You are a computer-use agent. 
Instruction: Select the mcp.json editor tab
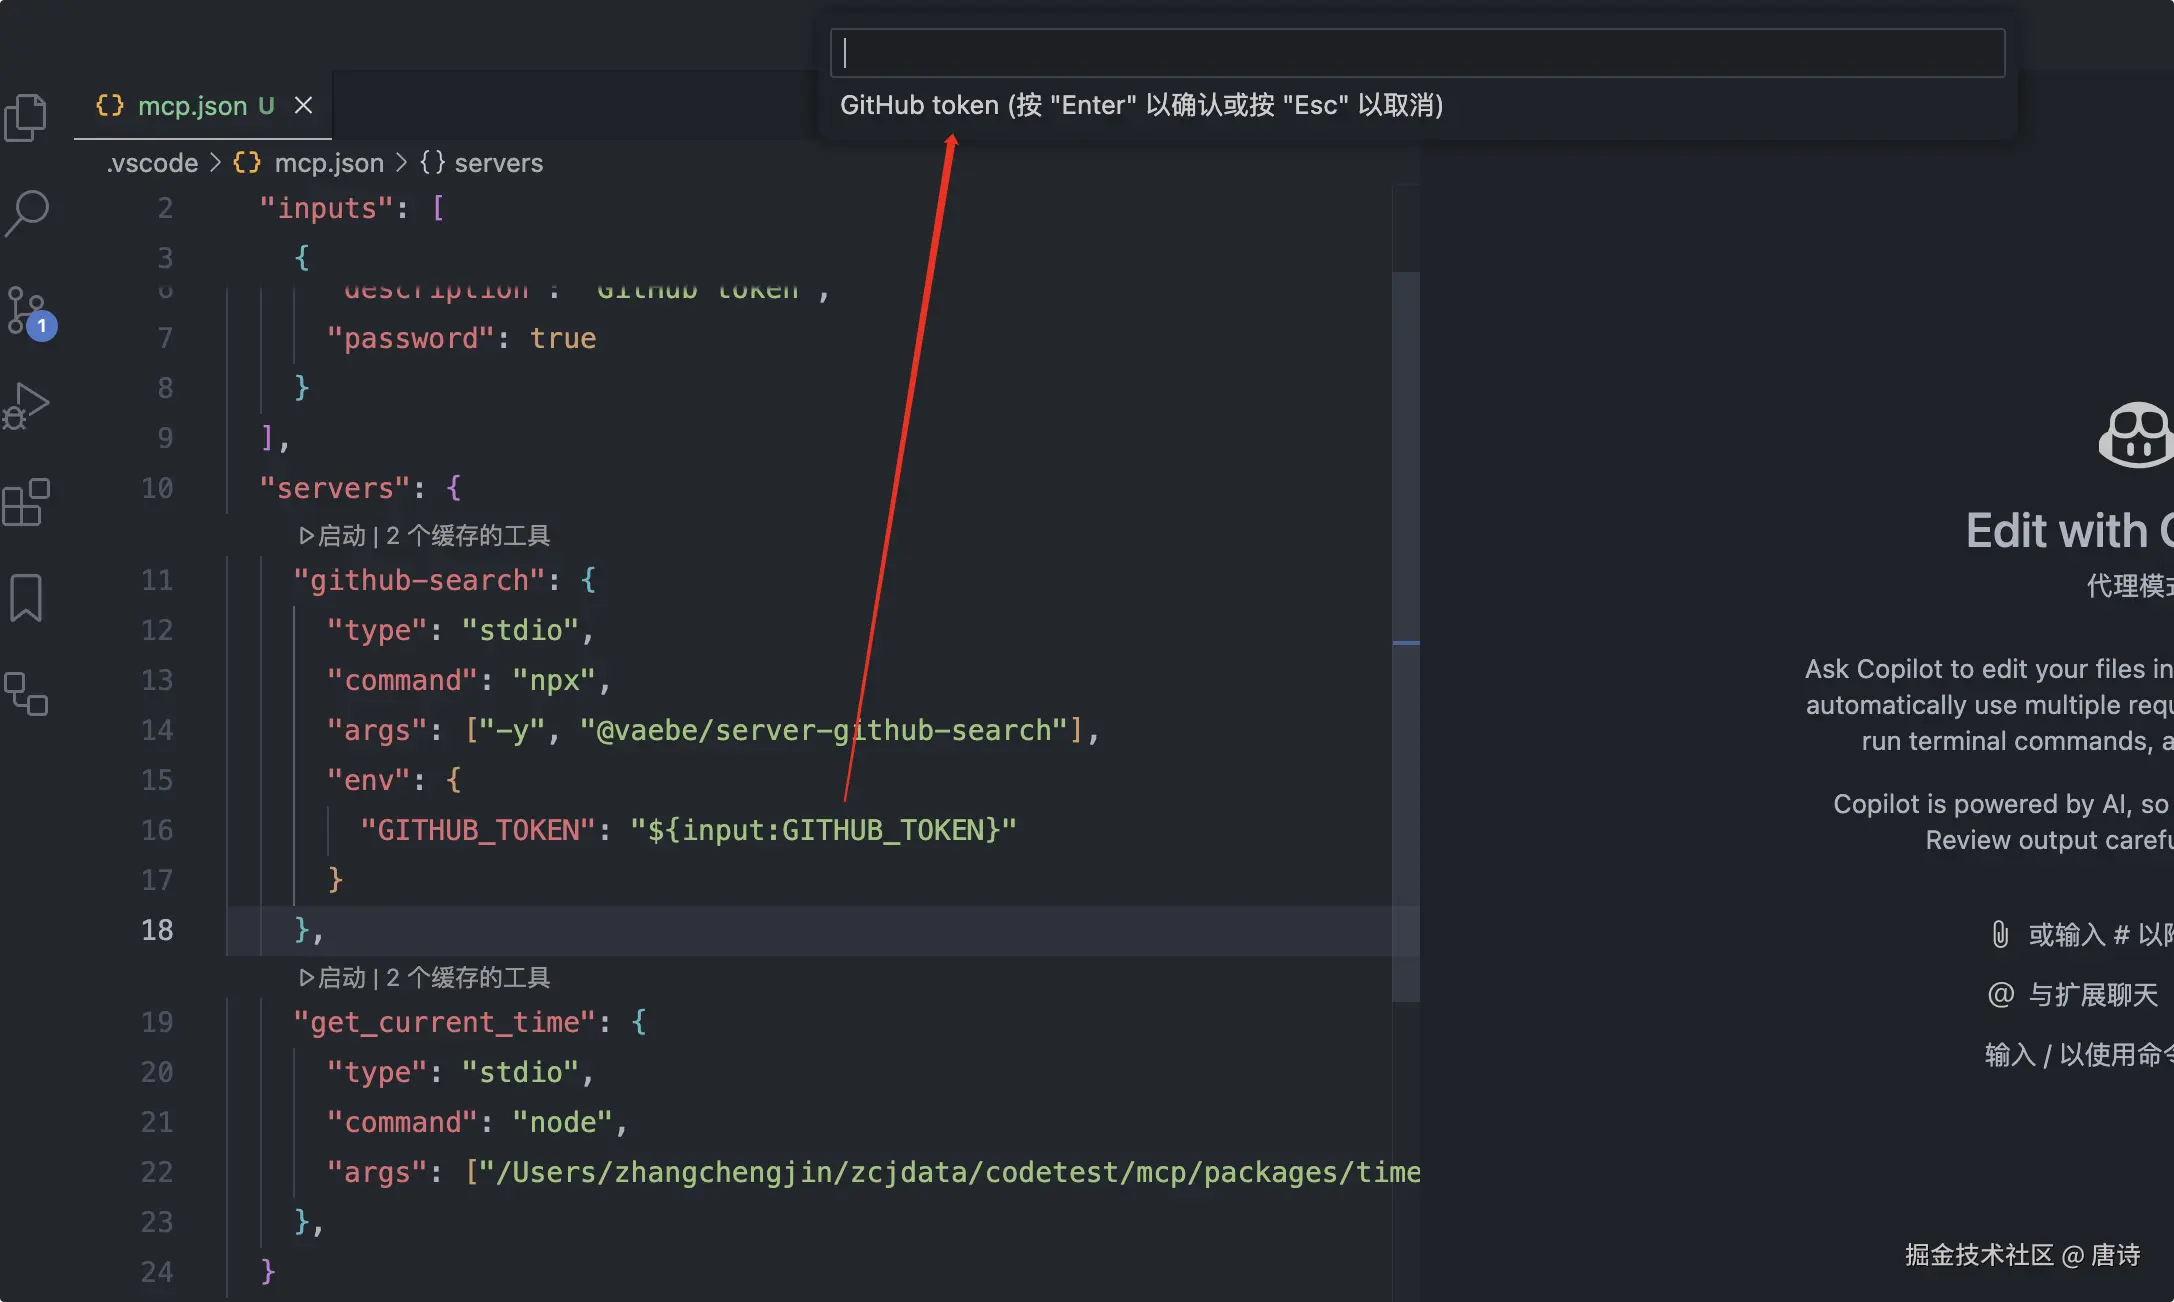[190, 105]
